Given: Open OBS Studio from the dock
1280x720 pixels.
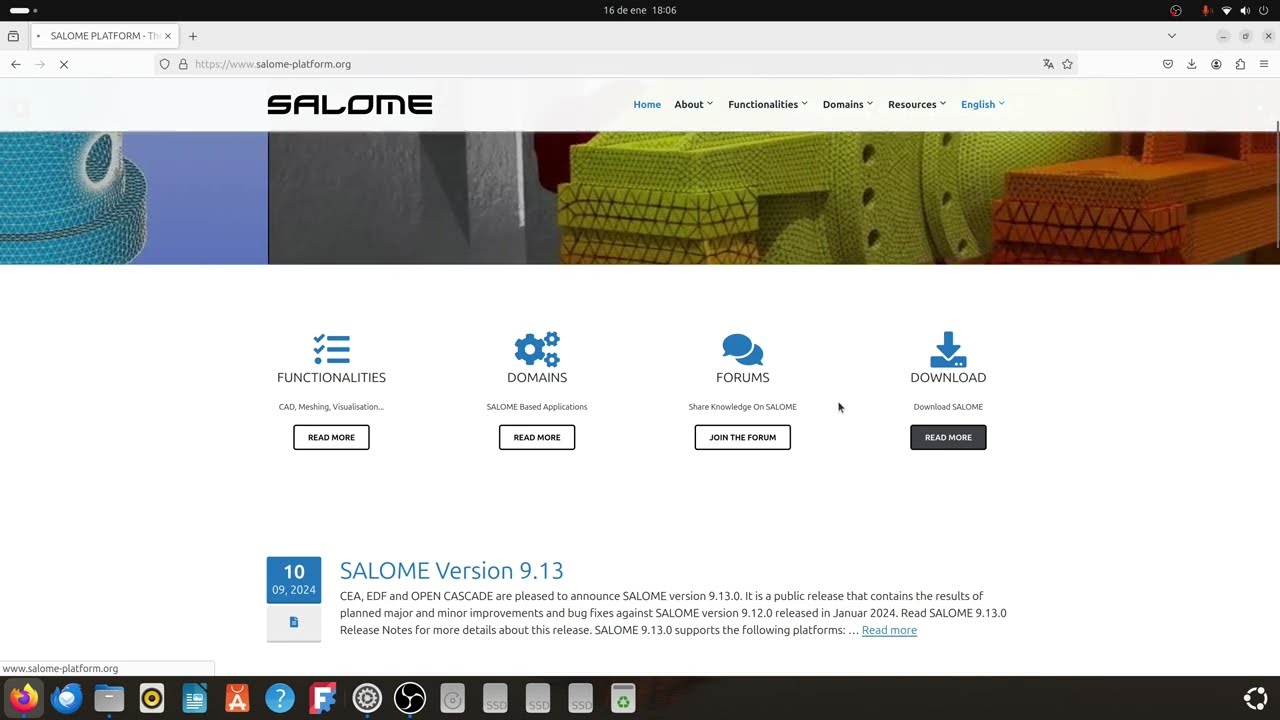Looking at the screenshot, I should tap(409, 698).
